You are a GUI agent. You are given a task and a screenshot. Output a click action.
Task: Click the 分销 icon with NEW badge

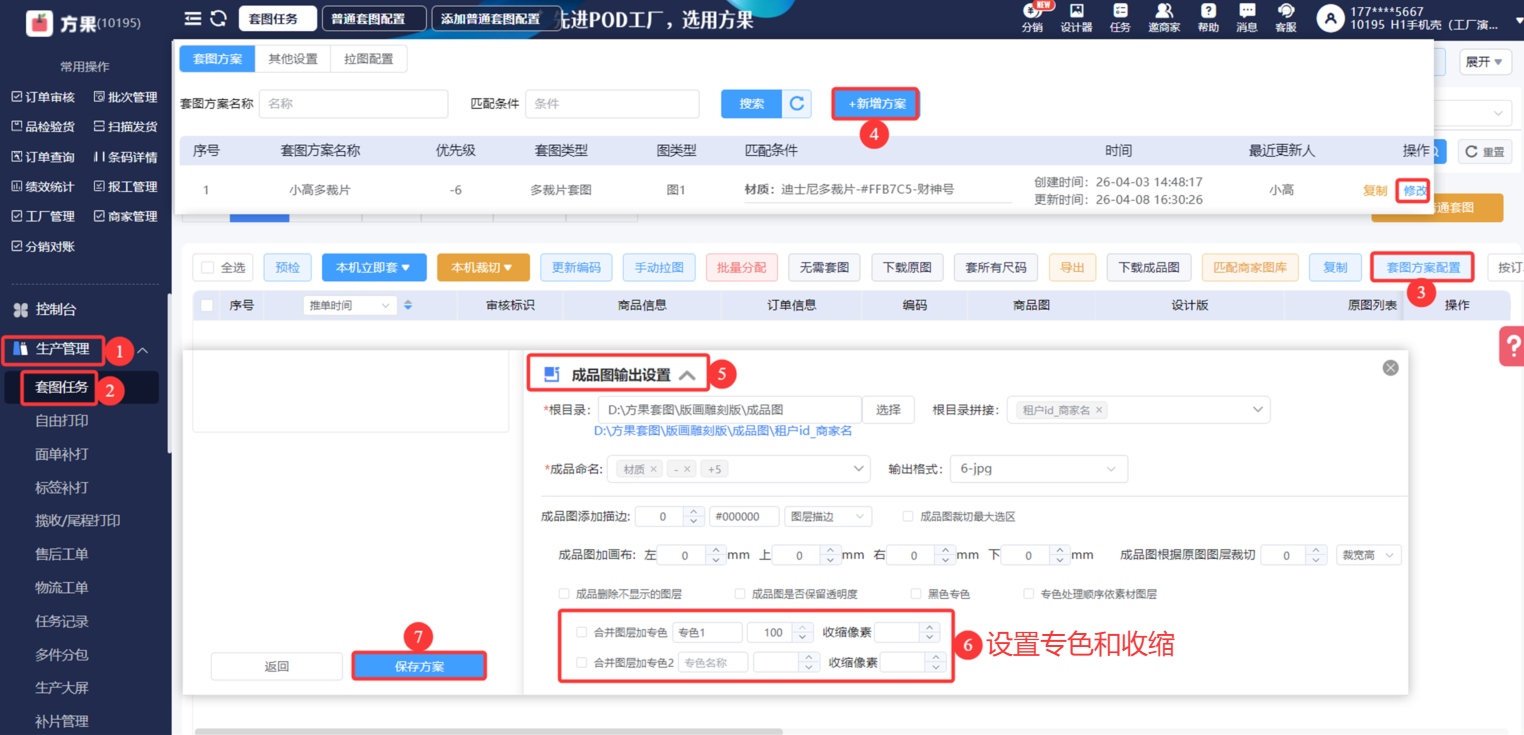click(1032, 17)
